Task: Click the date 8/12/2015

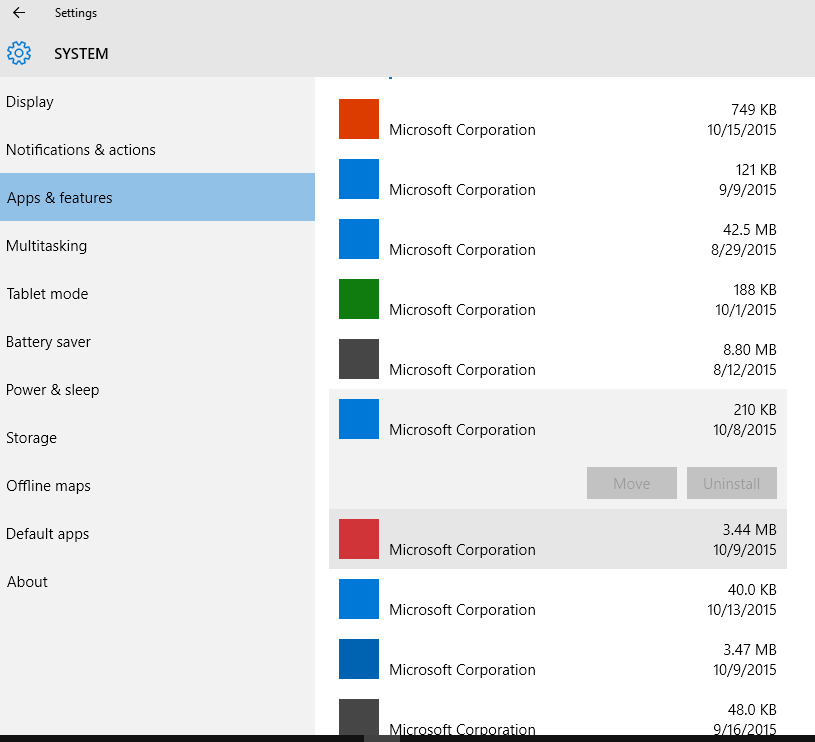Action: point(745,369)
